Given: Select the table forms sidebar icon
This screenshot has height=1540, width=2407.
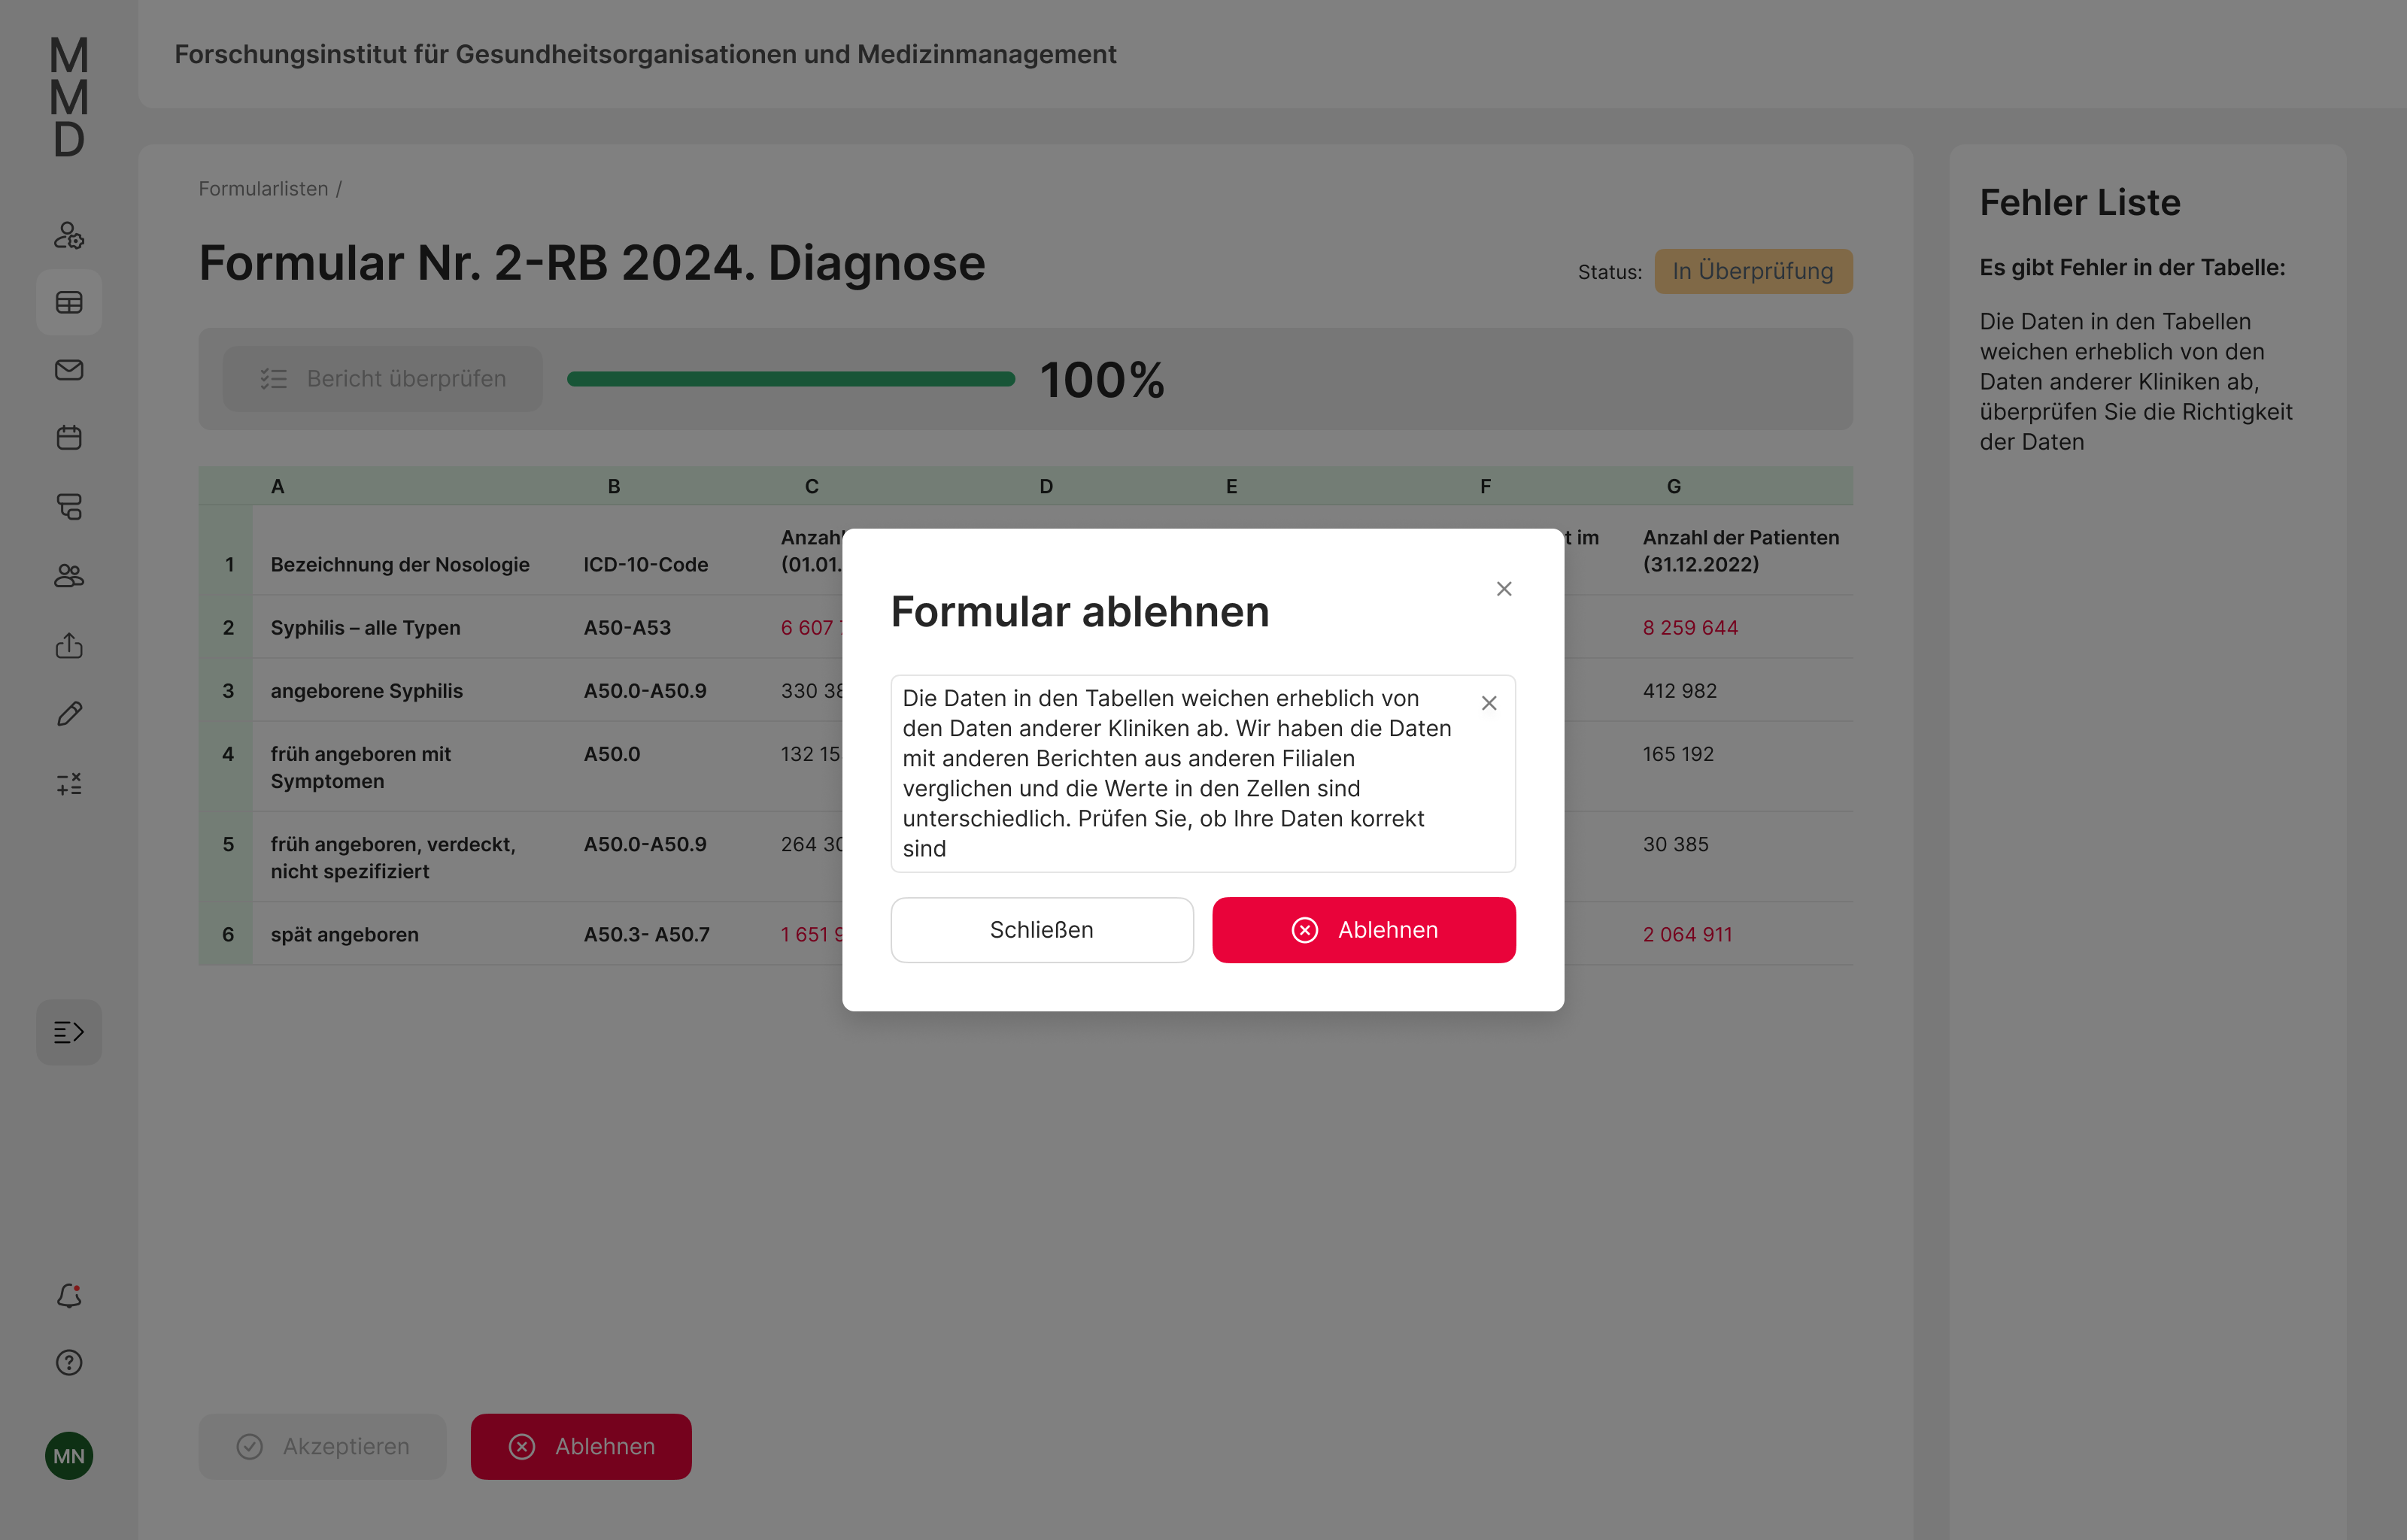Looking at the screenshot, I should click(69, 302).
